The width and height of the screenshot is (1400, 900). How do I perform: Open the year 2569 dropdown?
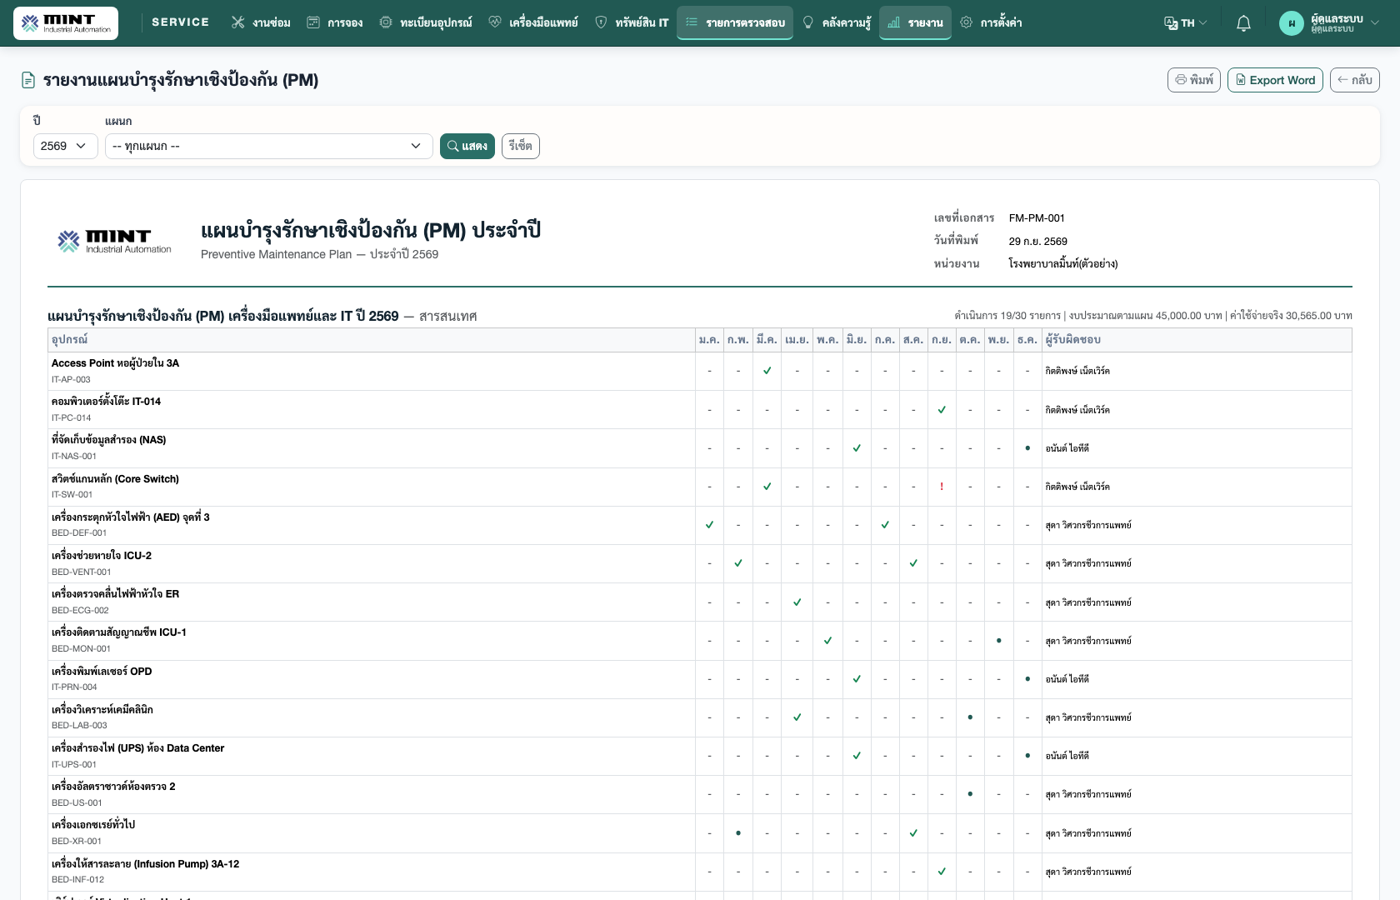pos(65,146)
